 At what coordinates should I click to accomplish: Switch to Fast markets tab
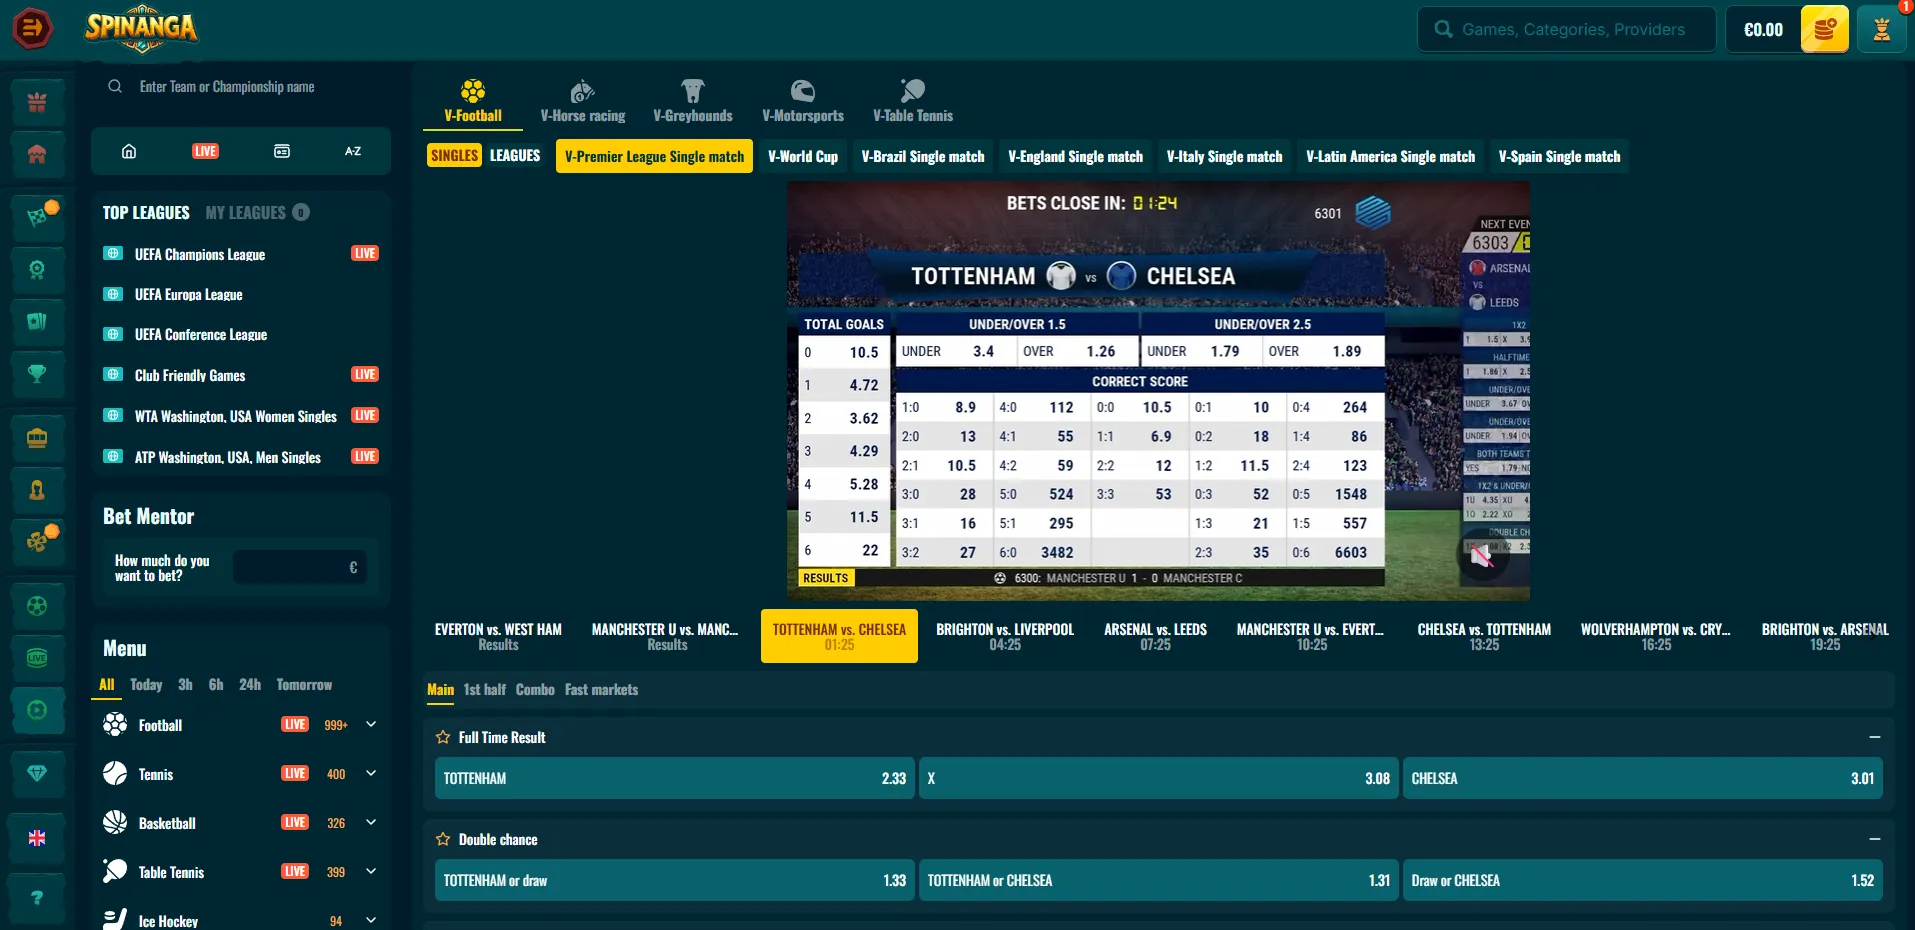[601, 689]
